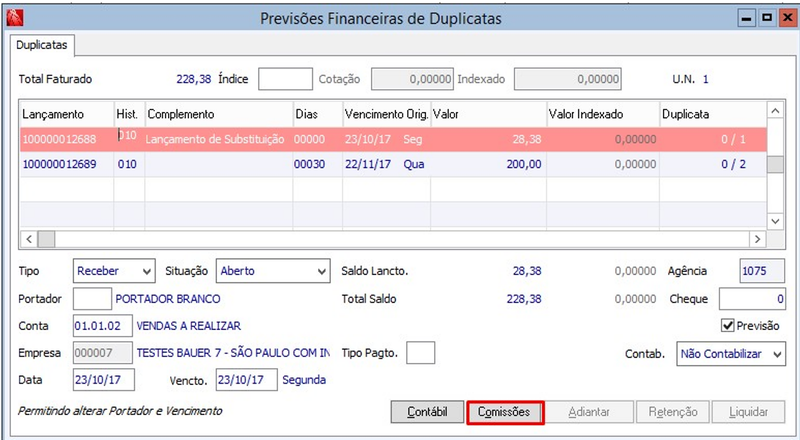
Task: Click the VENDAS A REALIZAR text
Action: pos(188,326)
